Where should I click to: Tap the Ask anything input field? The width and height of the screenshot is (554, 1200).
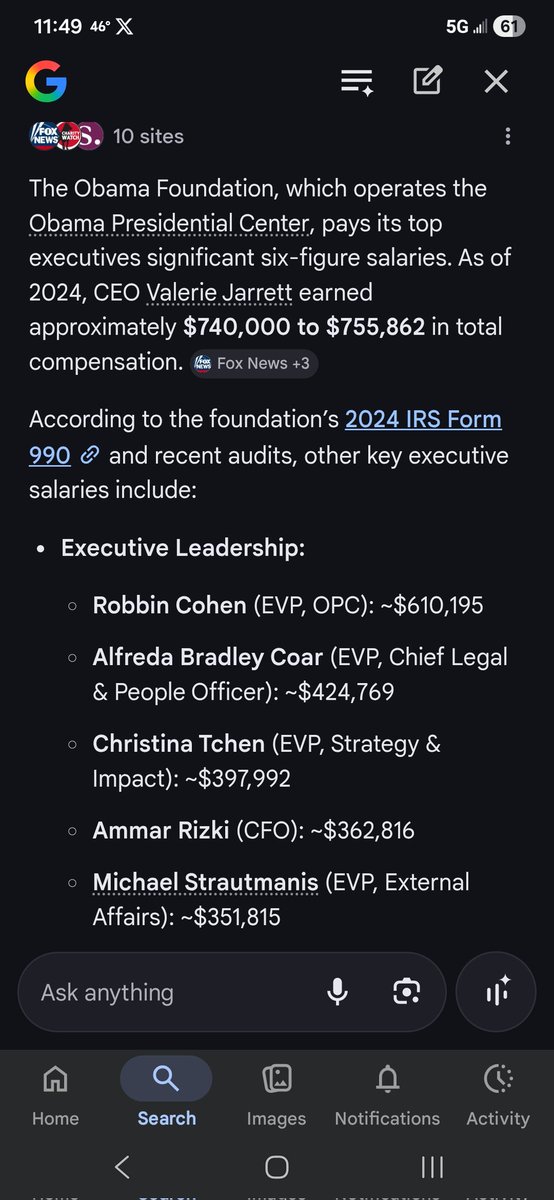click(x=170, y=993)
